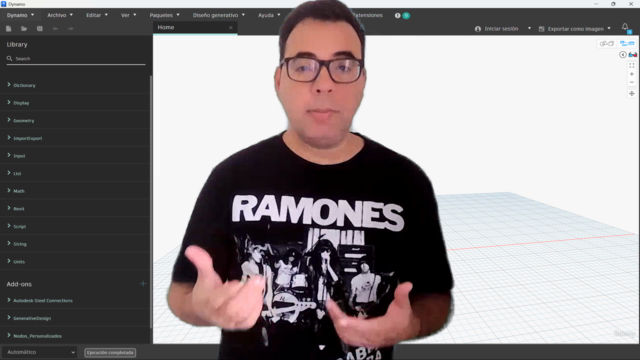This screenshot has height=360, width=640.
Task: Click the Library panel title
Action: 17,44
